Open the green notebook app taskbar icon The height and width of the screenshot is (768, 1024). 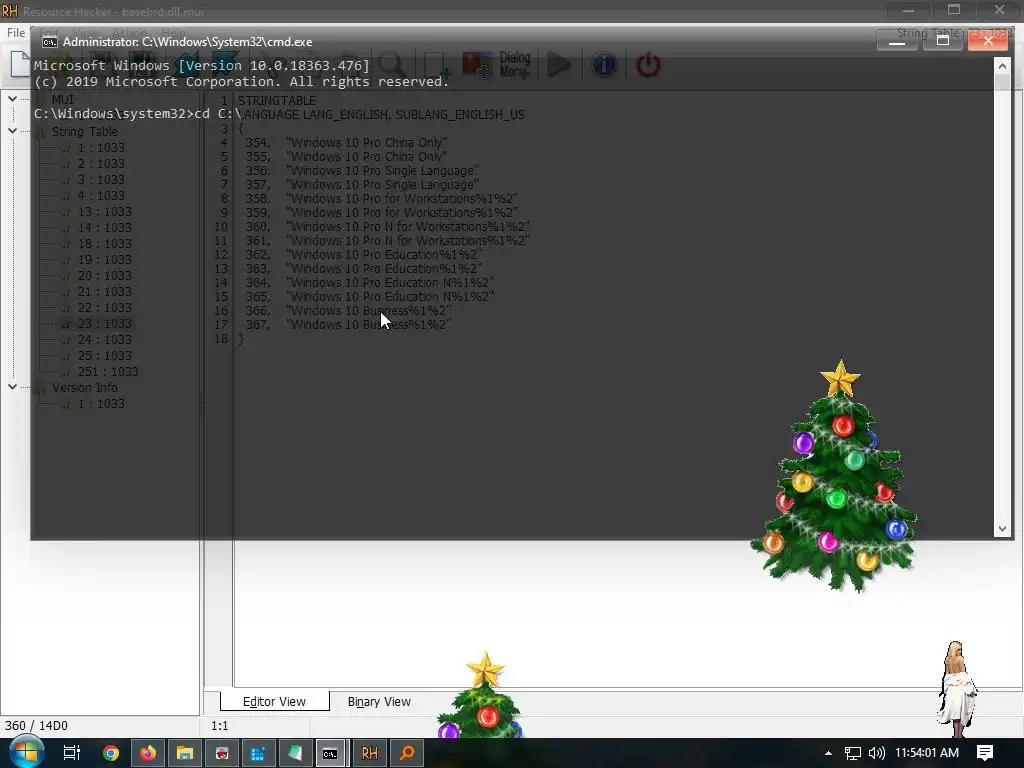(x=295, y=753)
